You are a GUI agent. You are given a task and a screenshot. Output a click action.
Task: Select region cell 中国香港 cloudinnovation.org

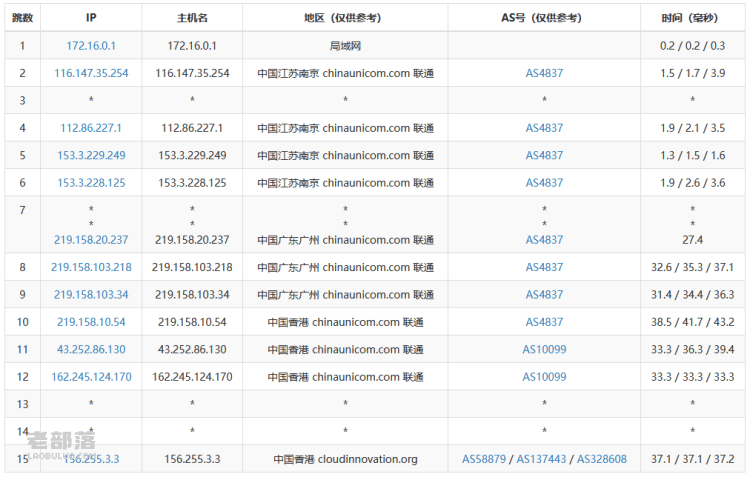tap(345, 459)
